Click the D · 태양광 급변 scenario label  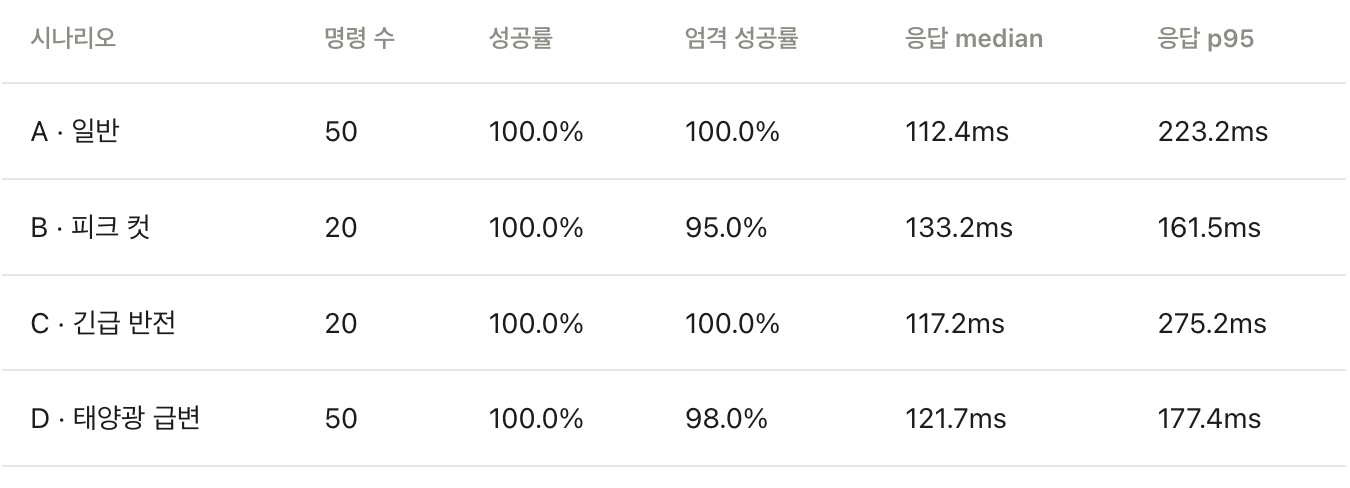point(115,418)
